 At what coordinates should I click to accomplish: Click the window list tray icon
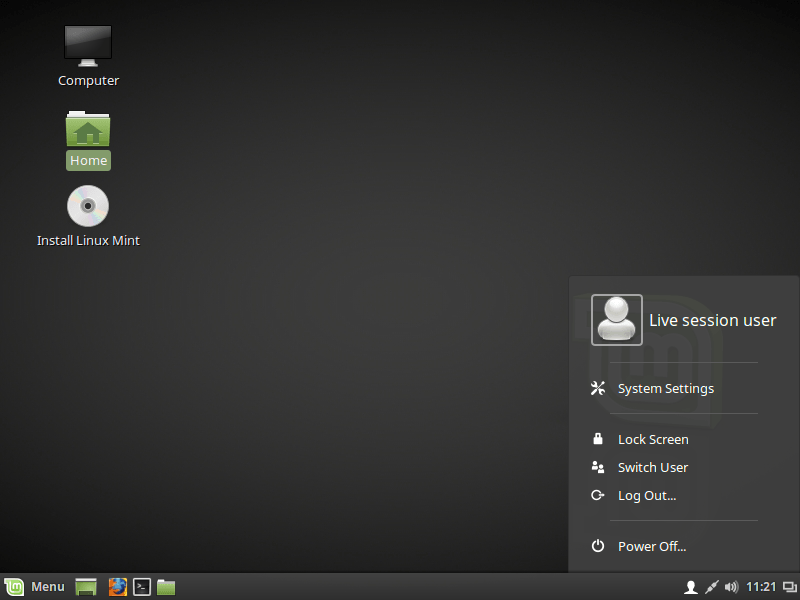click(x=789, y=588)
